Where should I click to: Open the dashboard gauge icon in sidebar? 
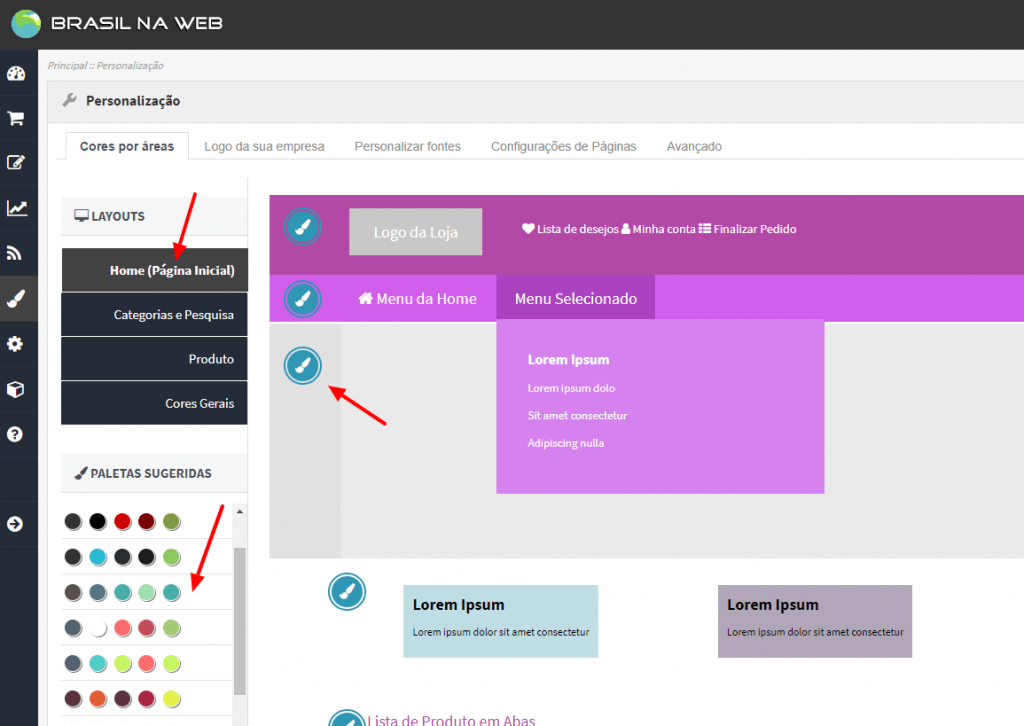coord(16,74)
